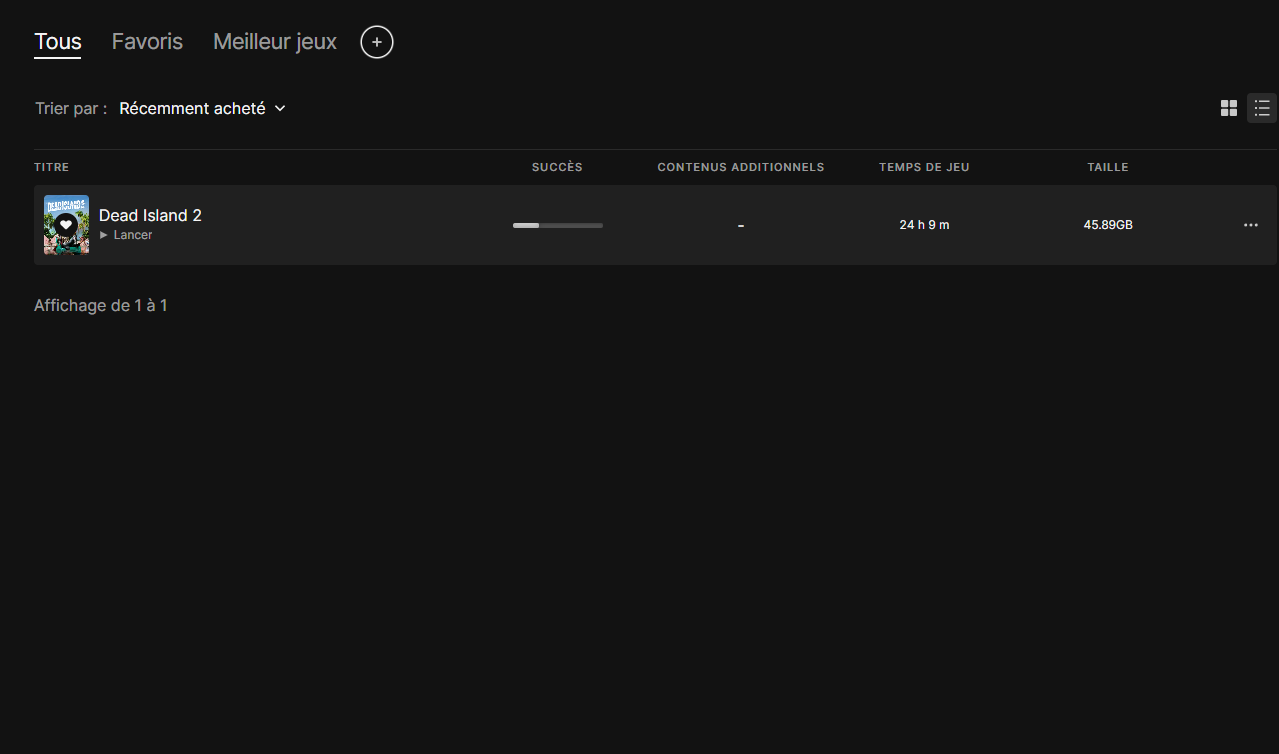Sort by the TEMPS DE JEU column
Image resolution: width=1279 pixels, height=754 pixels.
[x=924, y=167]
